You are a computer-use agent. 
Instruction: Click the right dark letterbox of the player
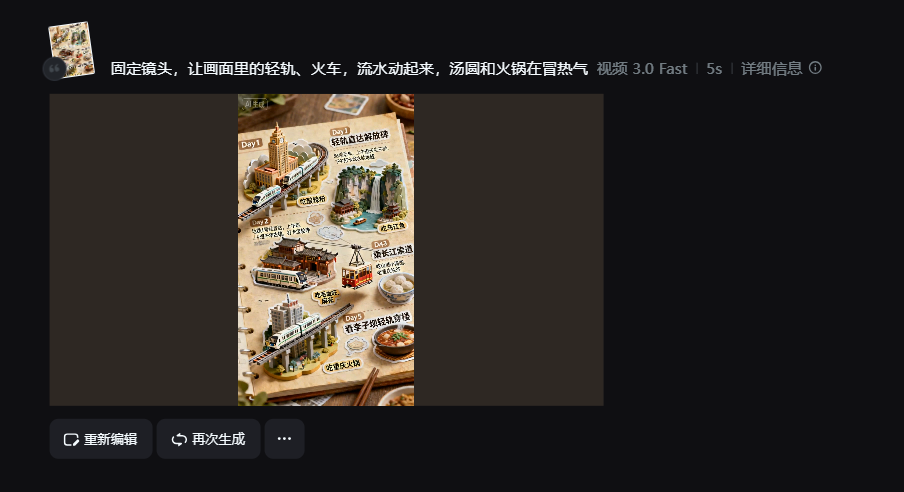508,250
